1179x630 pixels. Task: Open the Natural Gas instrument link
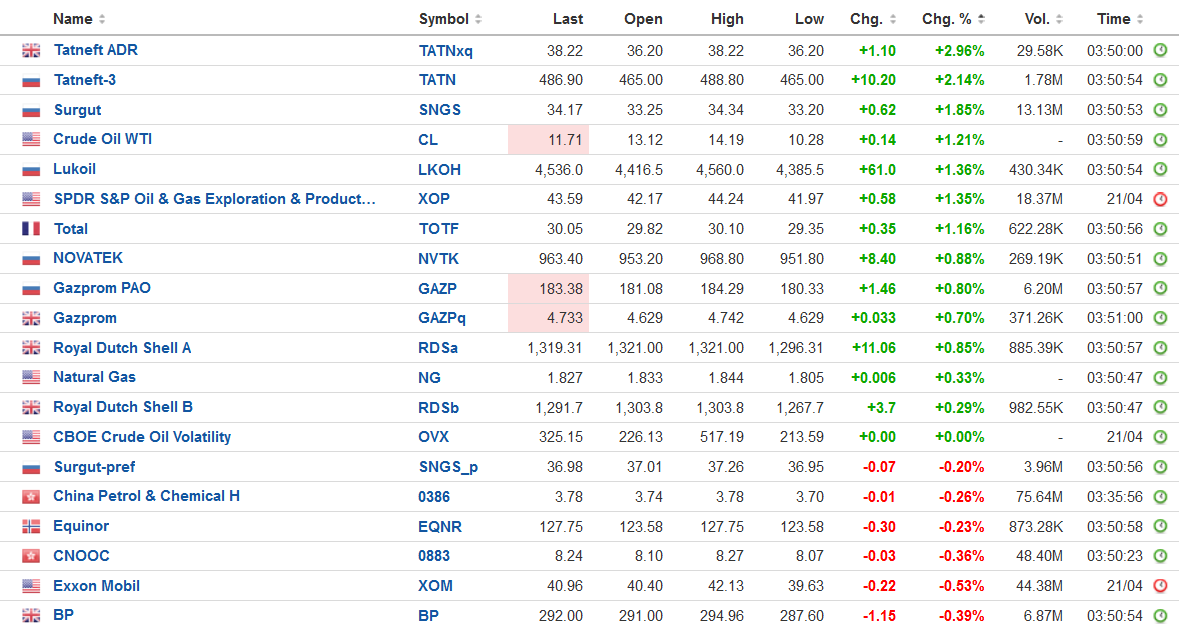tap(94, 377)
